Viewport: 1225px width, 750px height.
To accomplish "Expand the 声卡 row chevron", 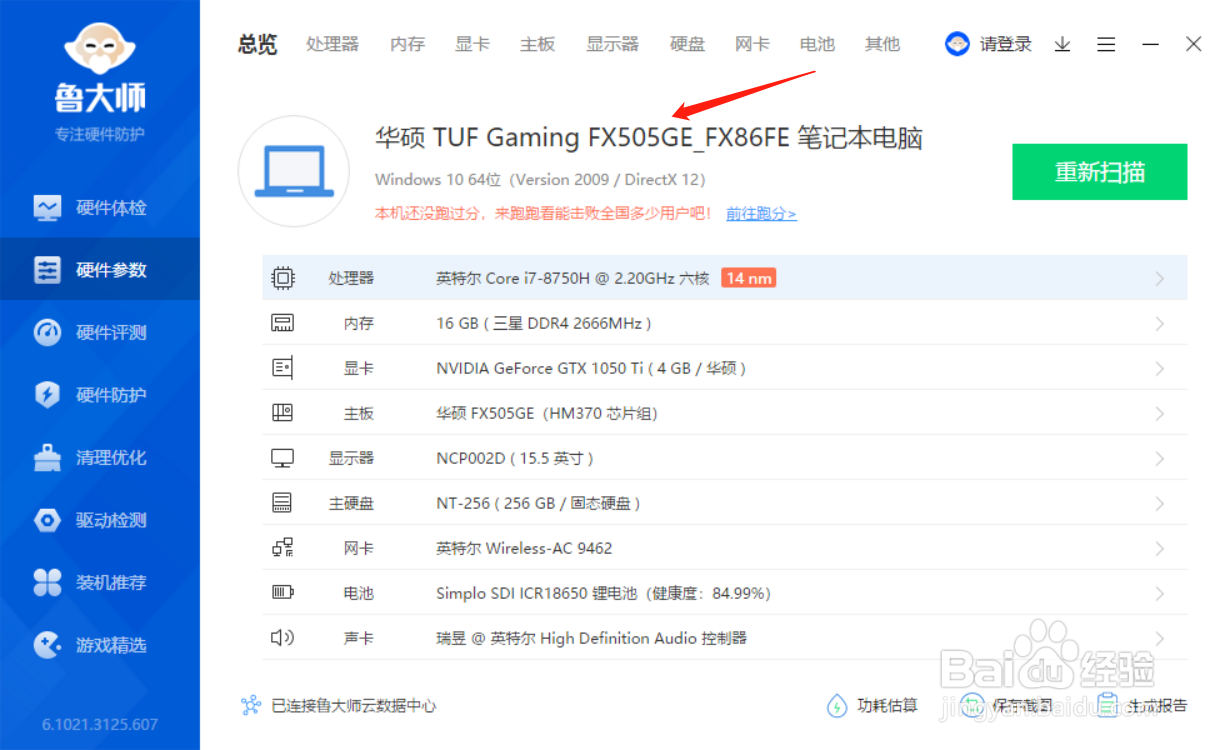I will click(1160, 638).
